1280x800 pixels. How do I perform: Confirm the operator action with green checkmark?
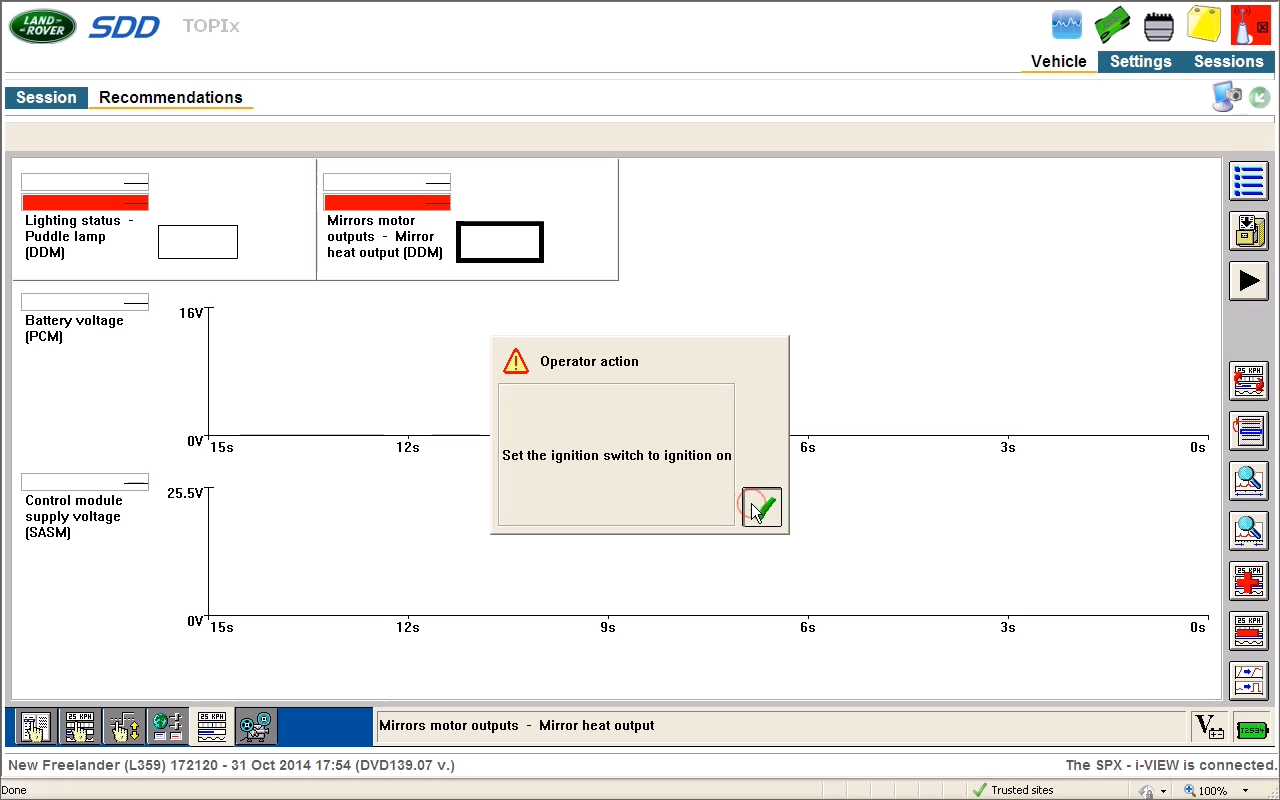click(762, 507)
